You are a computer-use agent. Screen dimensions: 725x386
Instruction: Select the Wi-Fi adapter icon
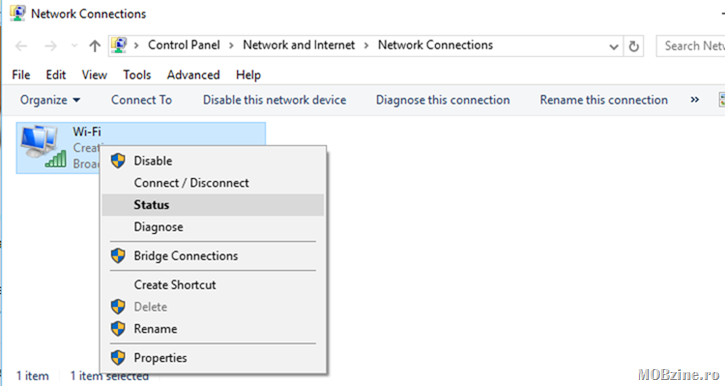point(43,147)
